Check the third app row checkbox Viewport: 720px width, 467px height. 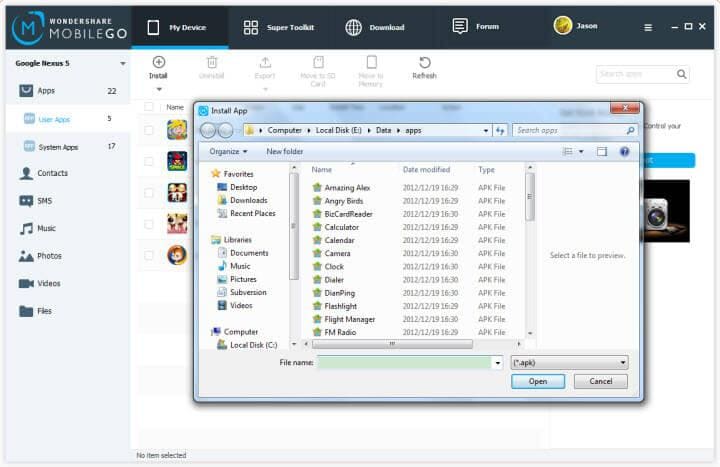[x=149, y=193]
